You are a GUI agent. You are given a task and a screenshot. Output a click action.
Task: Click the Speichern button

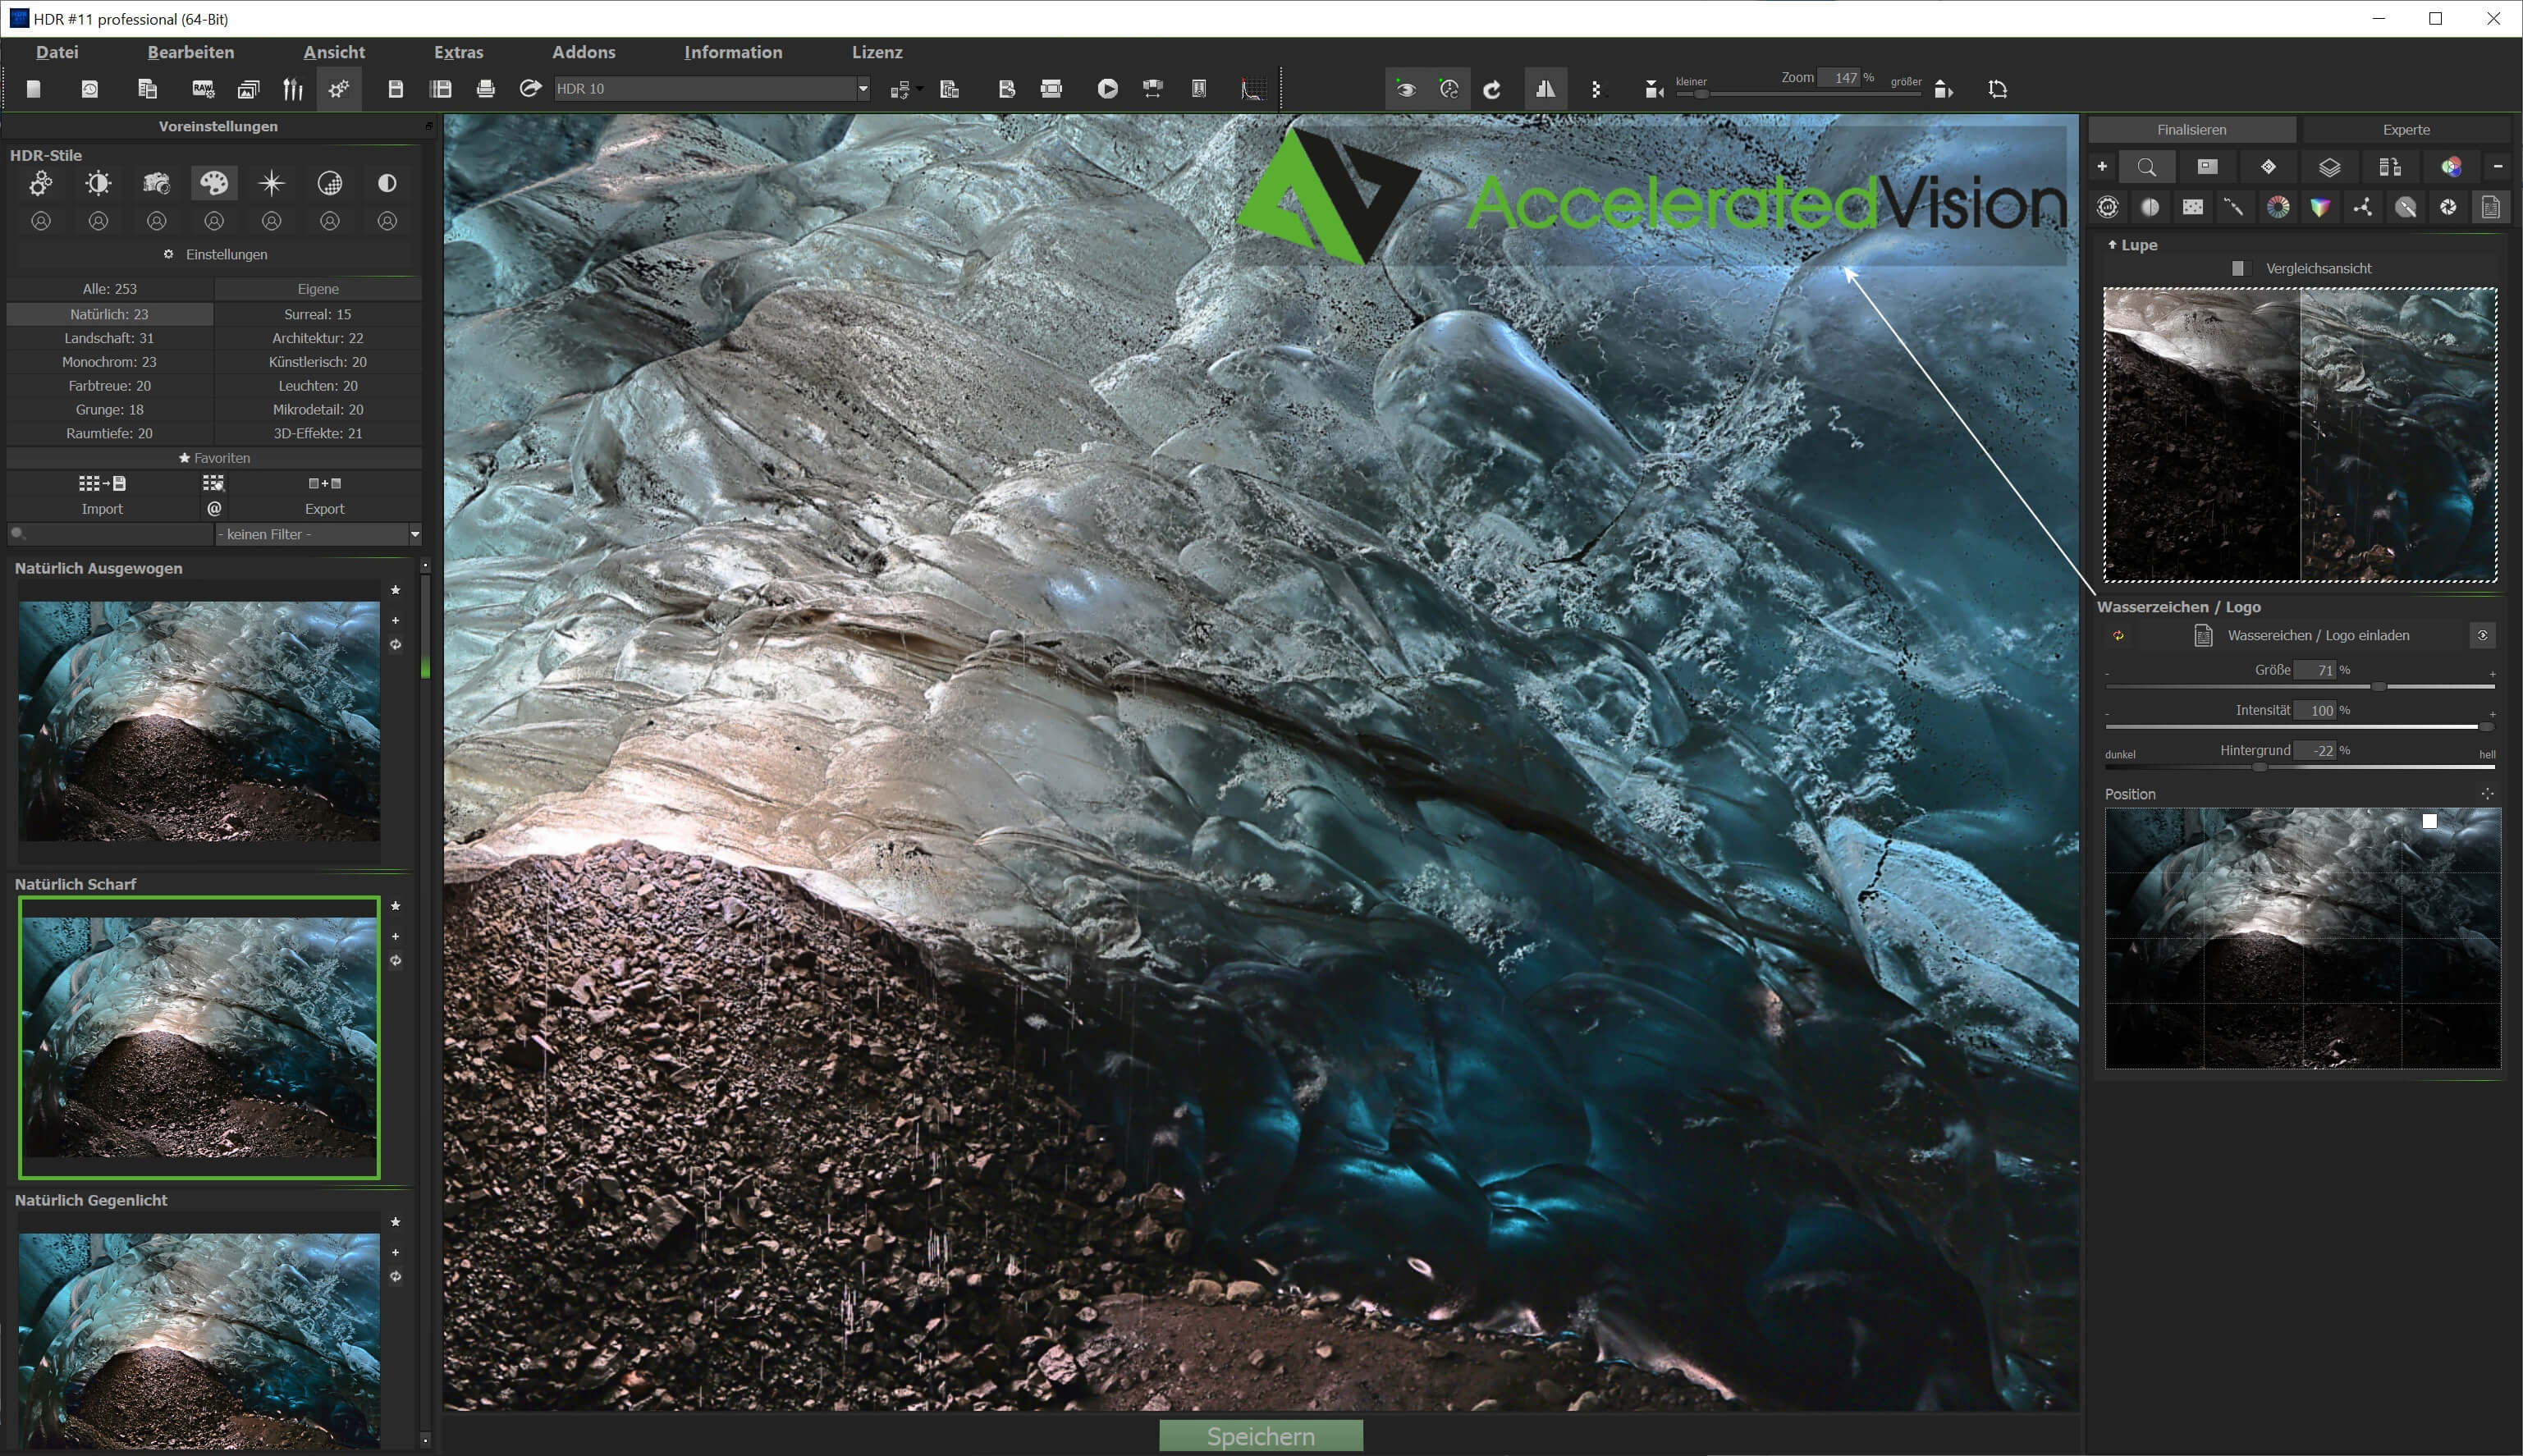pos(1260,1436)
